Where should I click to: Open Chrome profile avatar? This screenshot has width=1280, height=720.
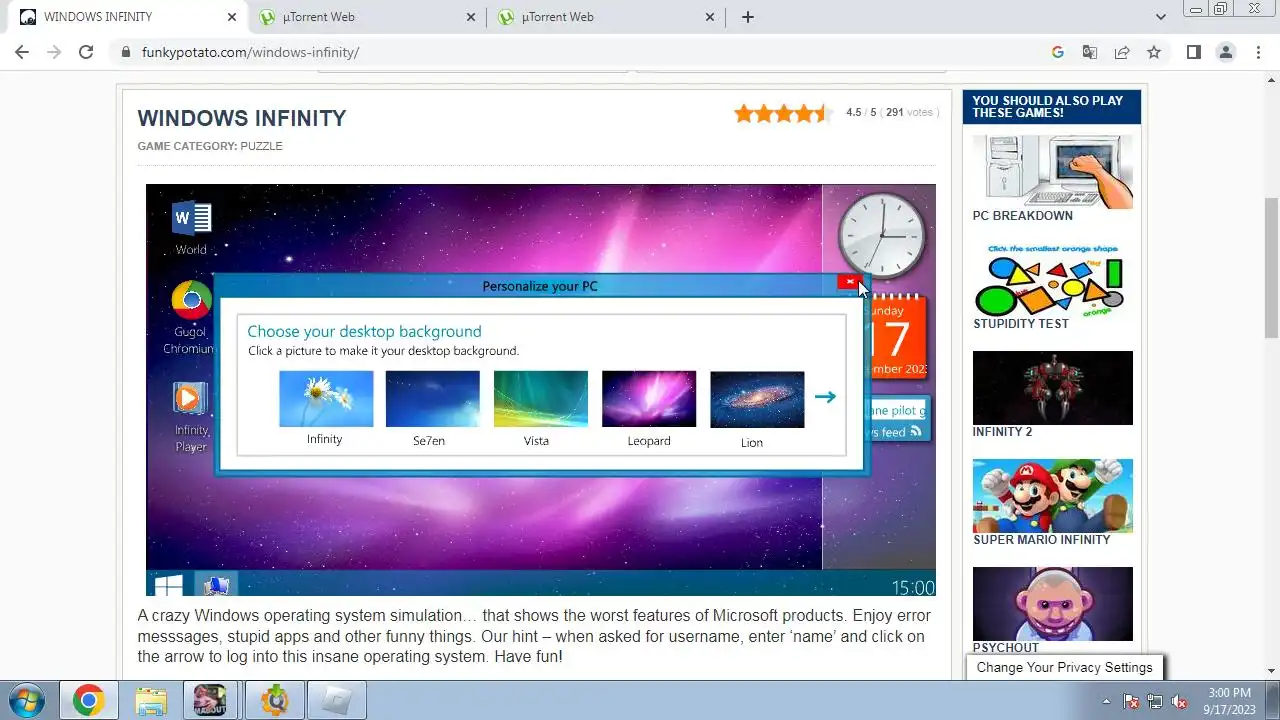1226,52
